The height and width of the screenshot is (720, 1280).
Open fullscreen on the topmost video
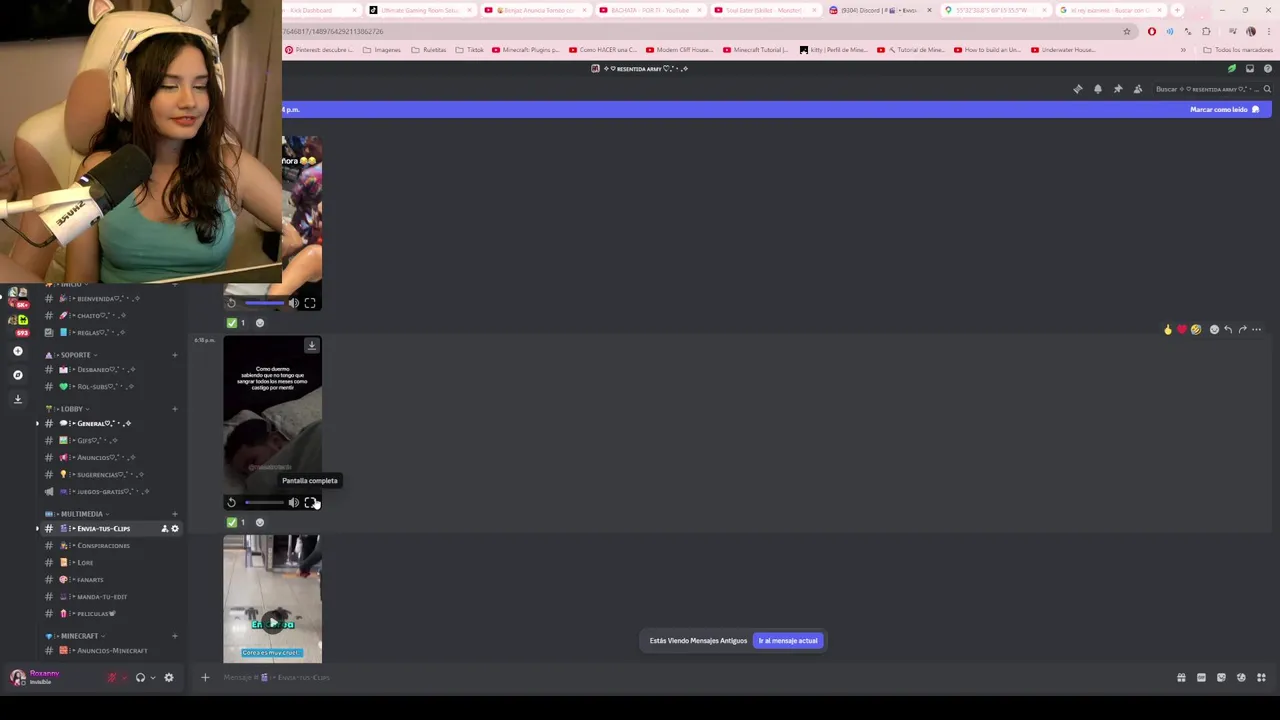pyautogui.click(x=310, y=303)
